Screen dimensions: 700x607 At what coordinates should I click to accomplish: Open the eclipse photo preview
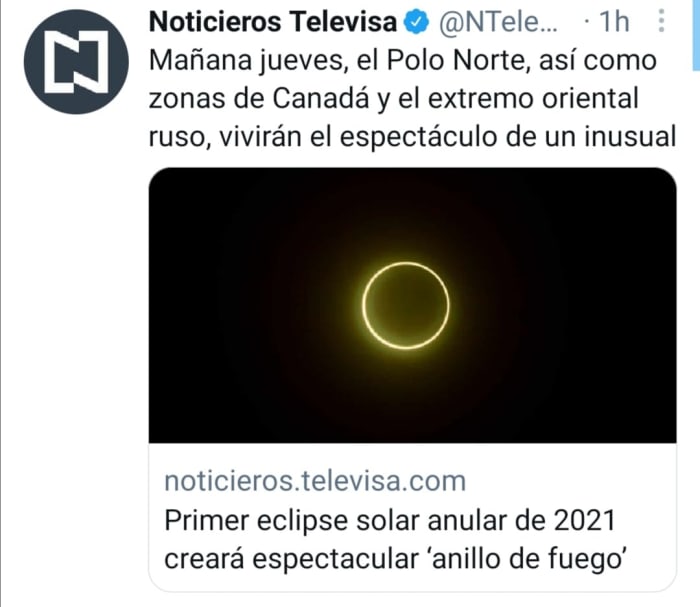coord(412,305)
